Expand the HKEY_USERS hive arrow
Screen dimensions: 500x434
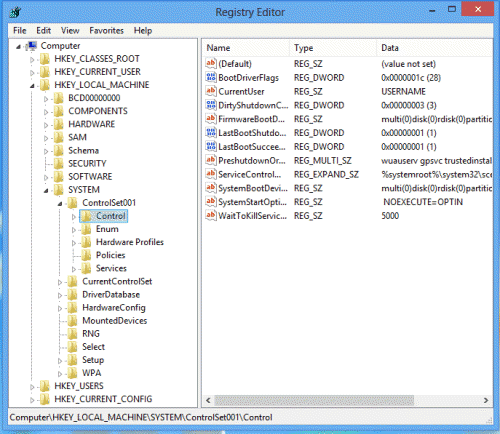coord(32,387)
